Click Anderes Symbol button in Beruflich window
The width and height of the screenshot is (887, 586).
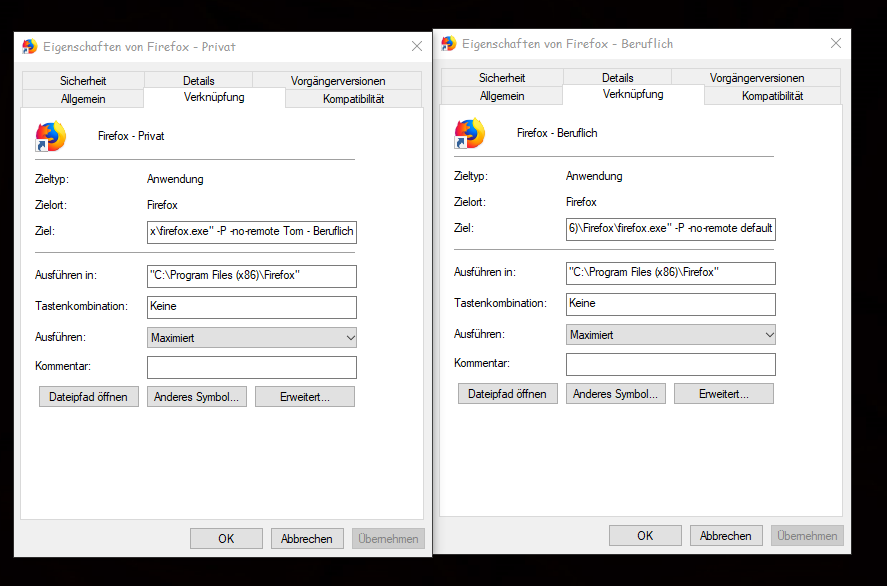point(616,394)
